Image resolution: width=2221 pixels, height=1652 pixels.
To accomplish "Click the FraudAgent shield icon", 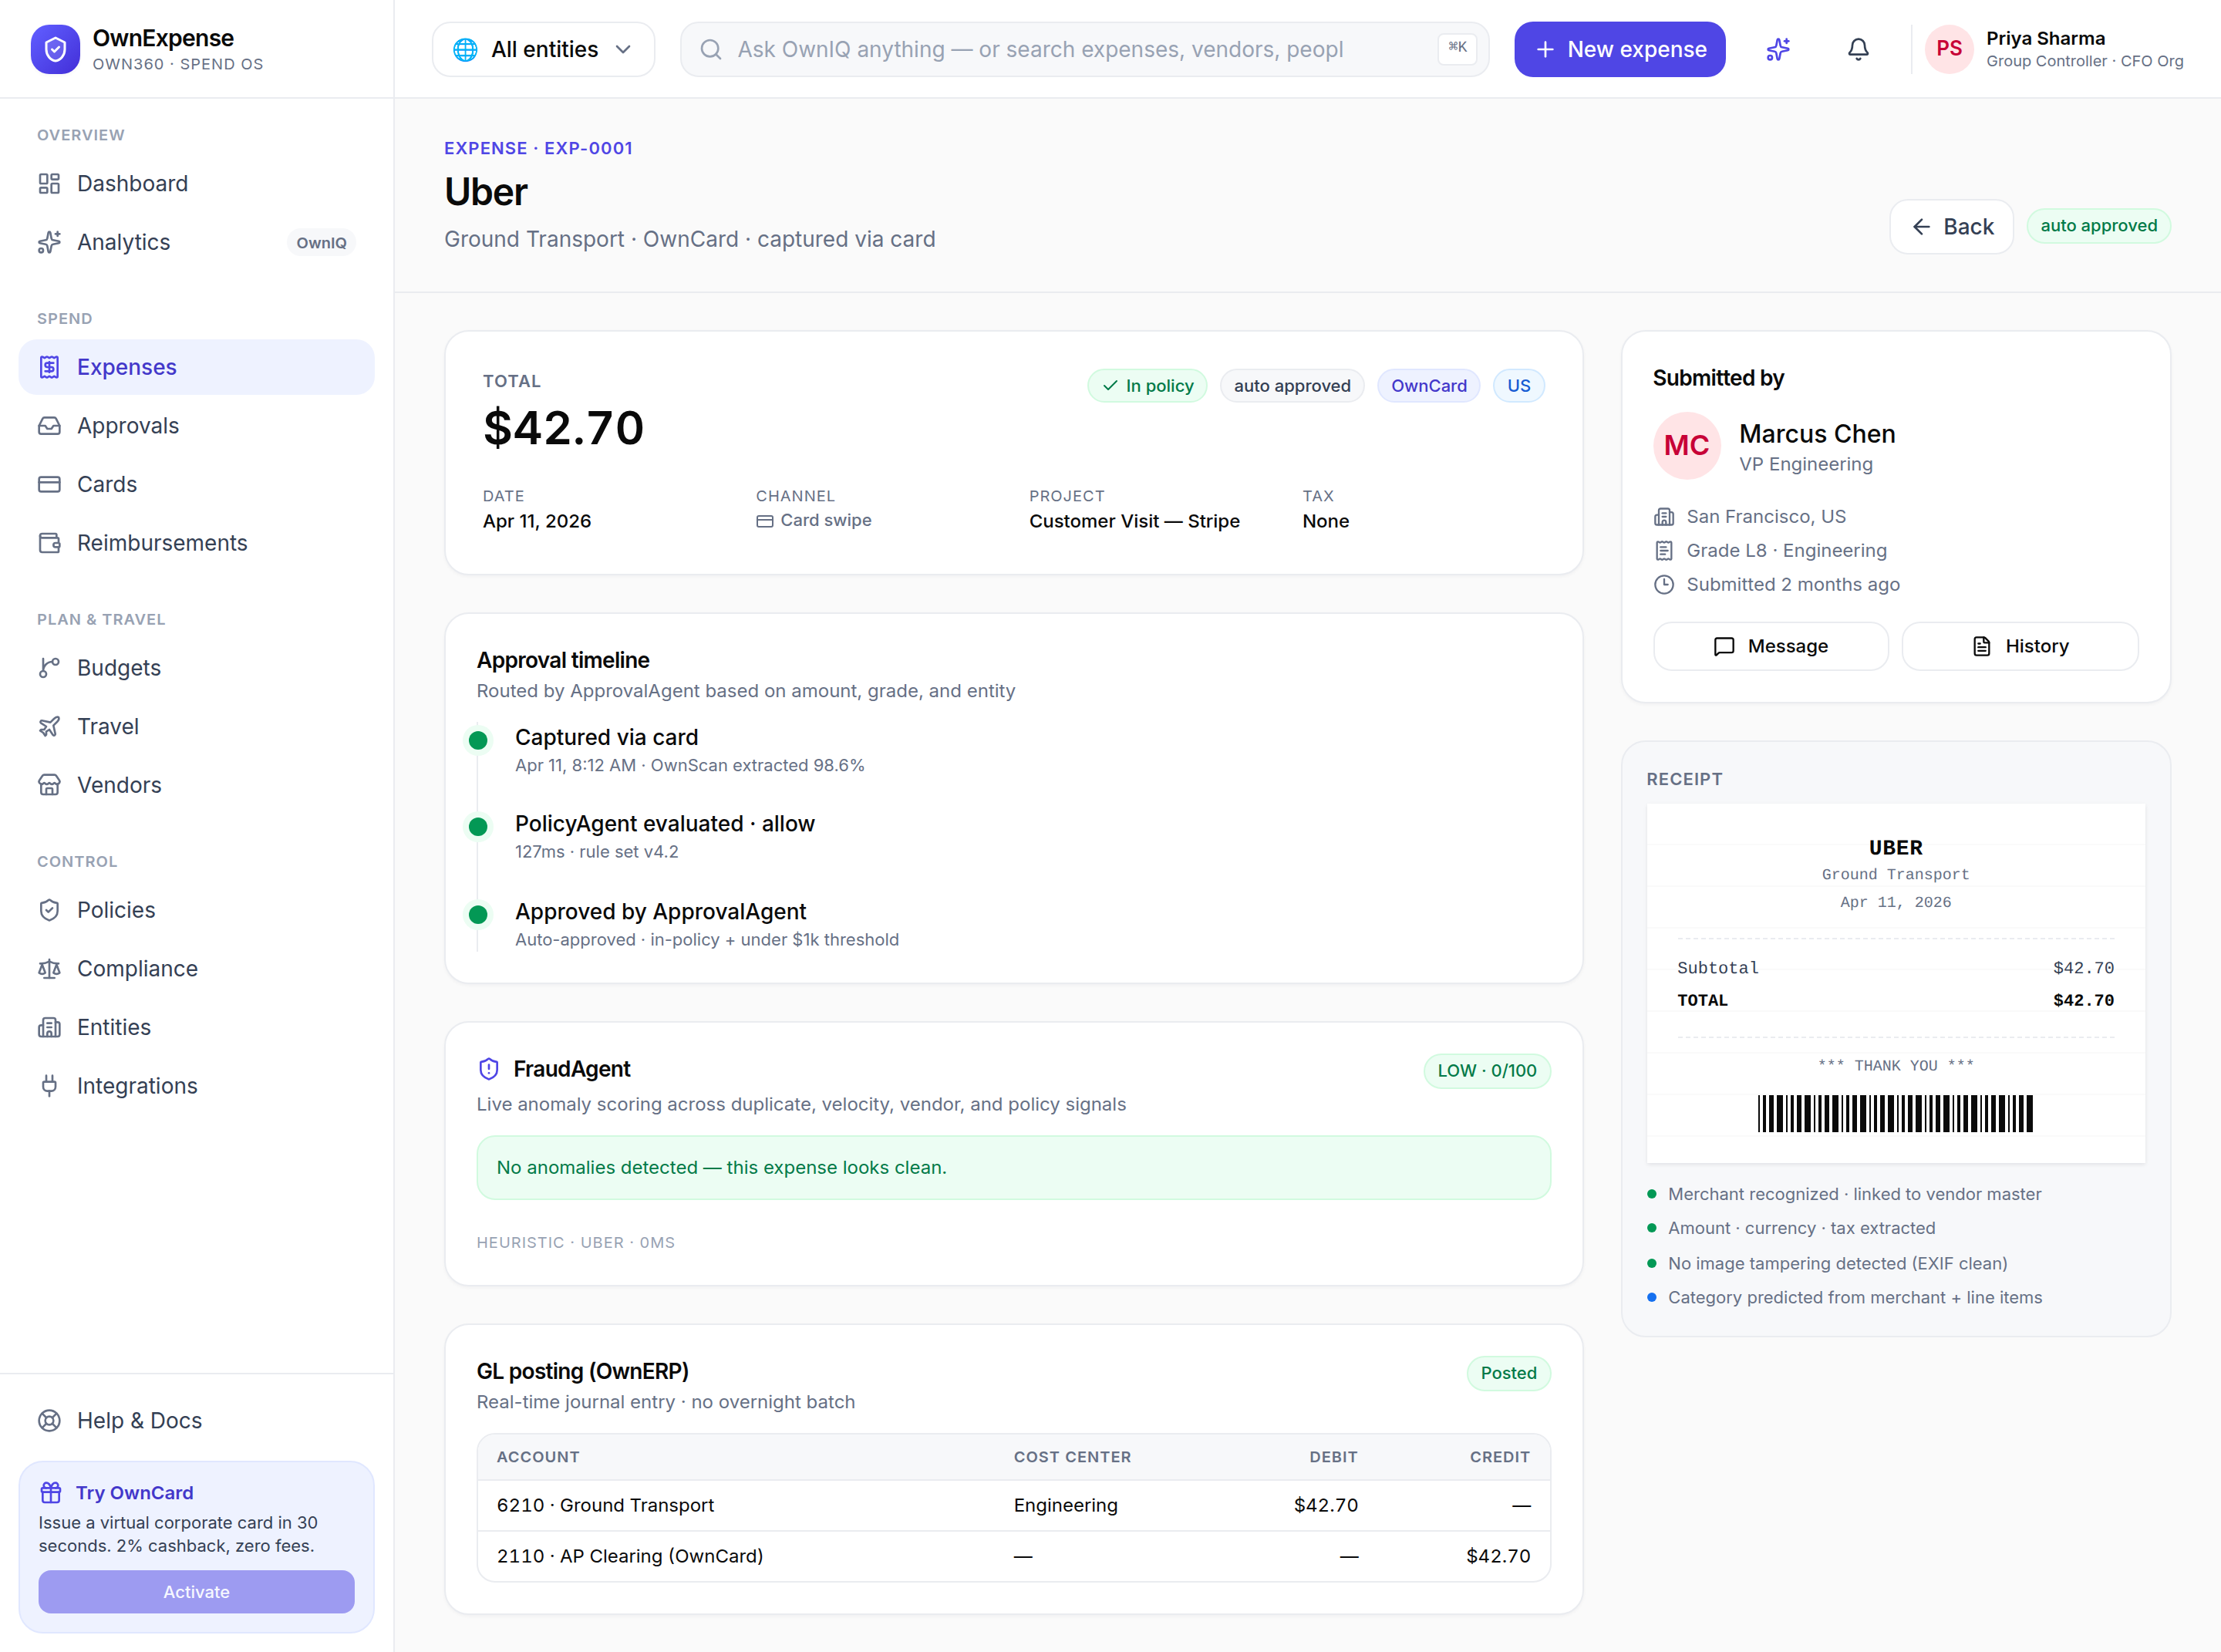I will [x=489, y=1069].
